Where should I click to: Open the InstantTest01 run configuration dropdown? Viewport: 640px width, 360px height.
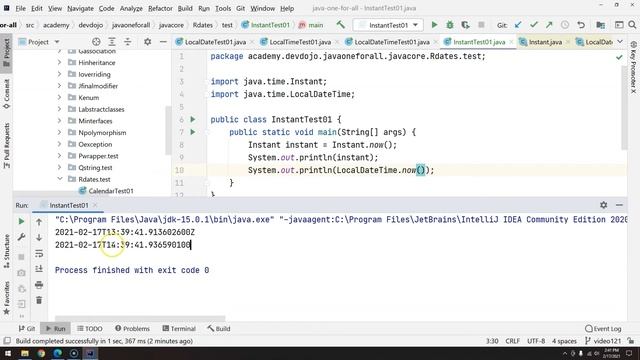coord(388,25)
